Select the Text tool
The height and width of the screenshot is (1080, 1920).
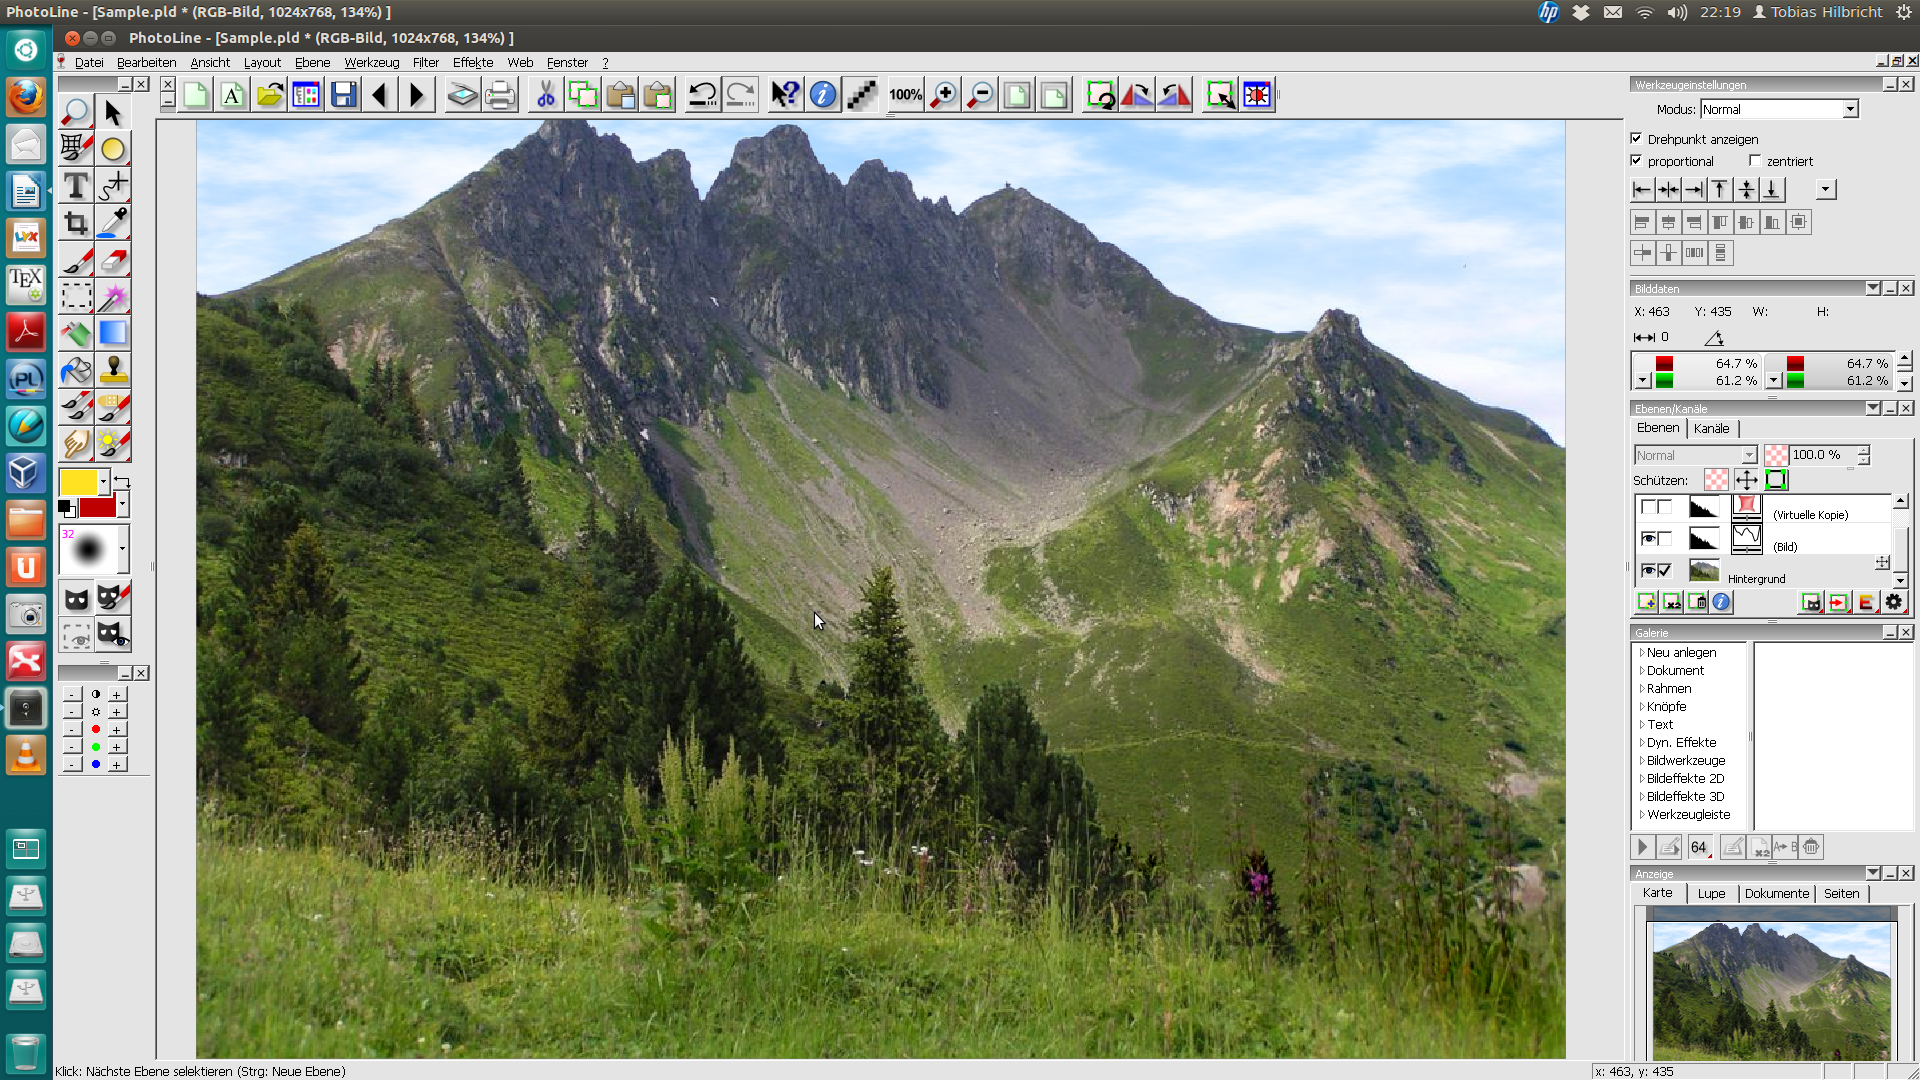[76, 186]
